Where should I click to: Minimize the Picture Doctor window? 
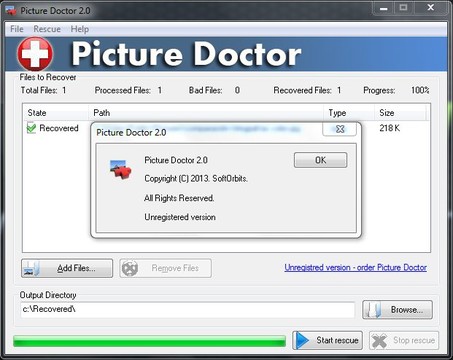coord(384,8)
